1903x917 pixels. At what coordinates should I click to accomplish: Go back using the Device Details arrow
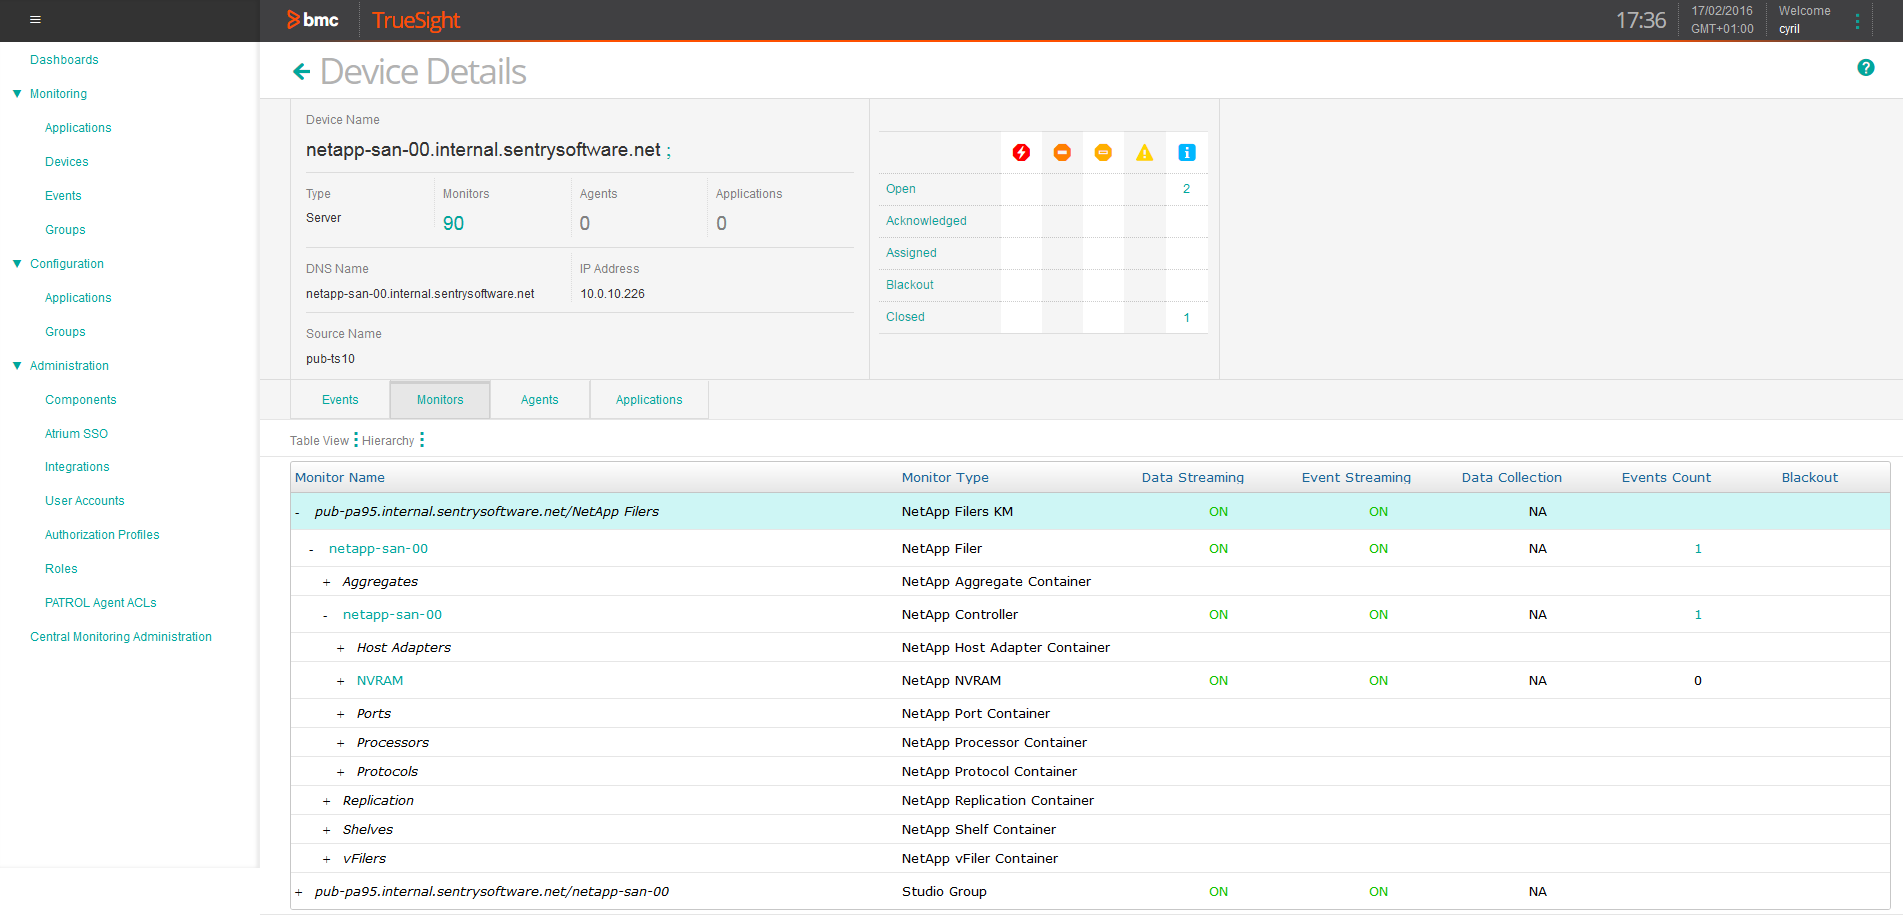pos(301,72)
